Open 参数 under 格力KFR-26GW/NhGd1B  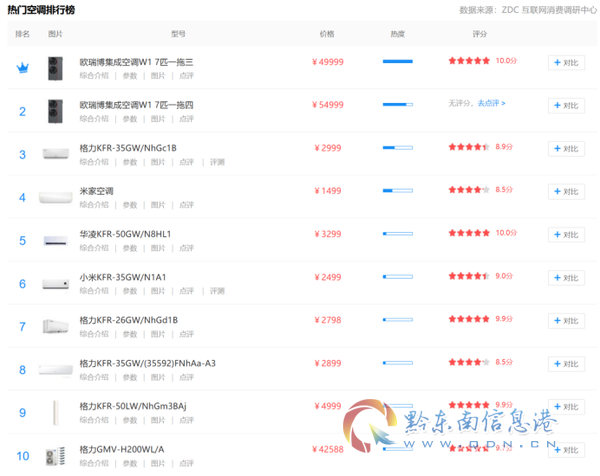coord(130,334)
